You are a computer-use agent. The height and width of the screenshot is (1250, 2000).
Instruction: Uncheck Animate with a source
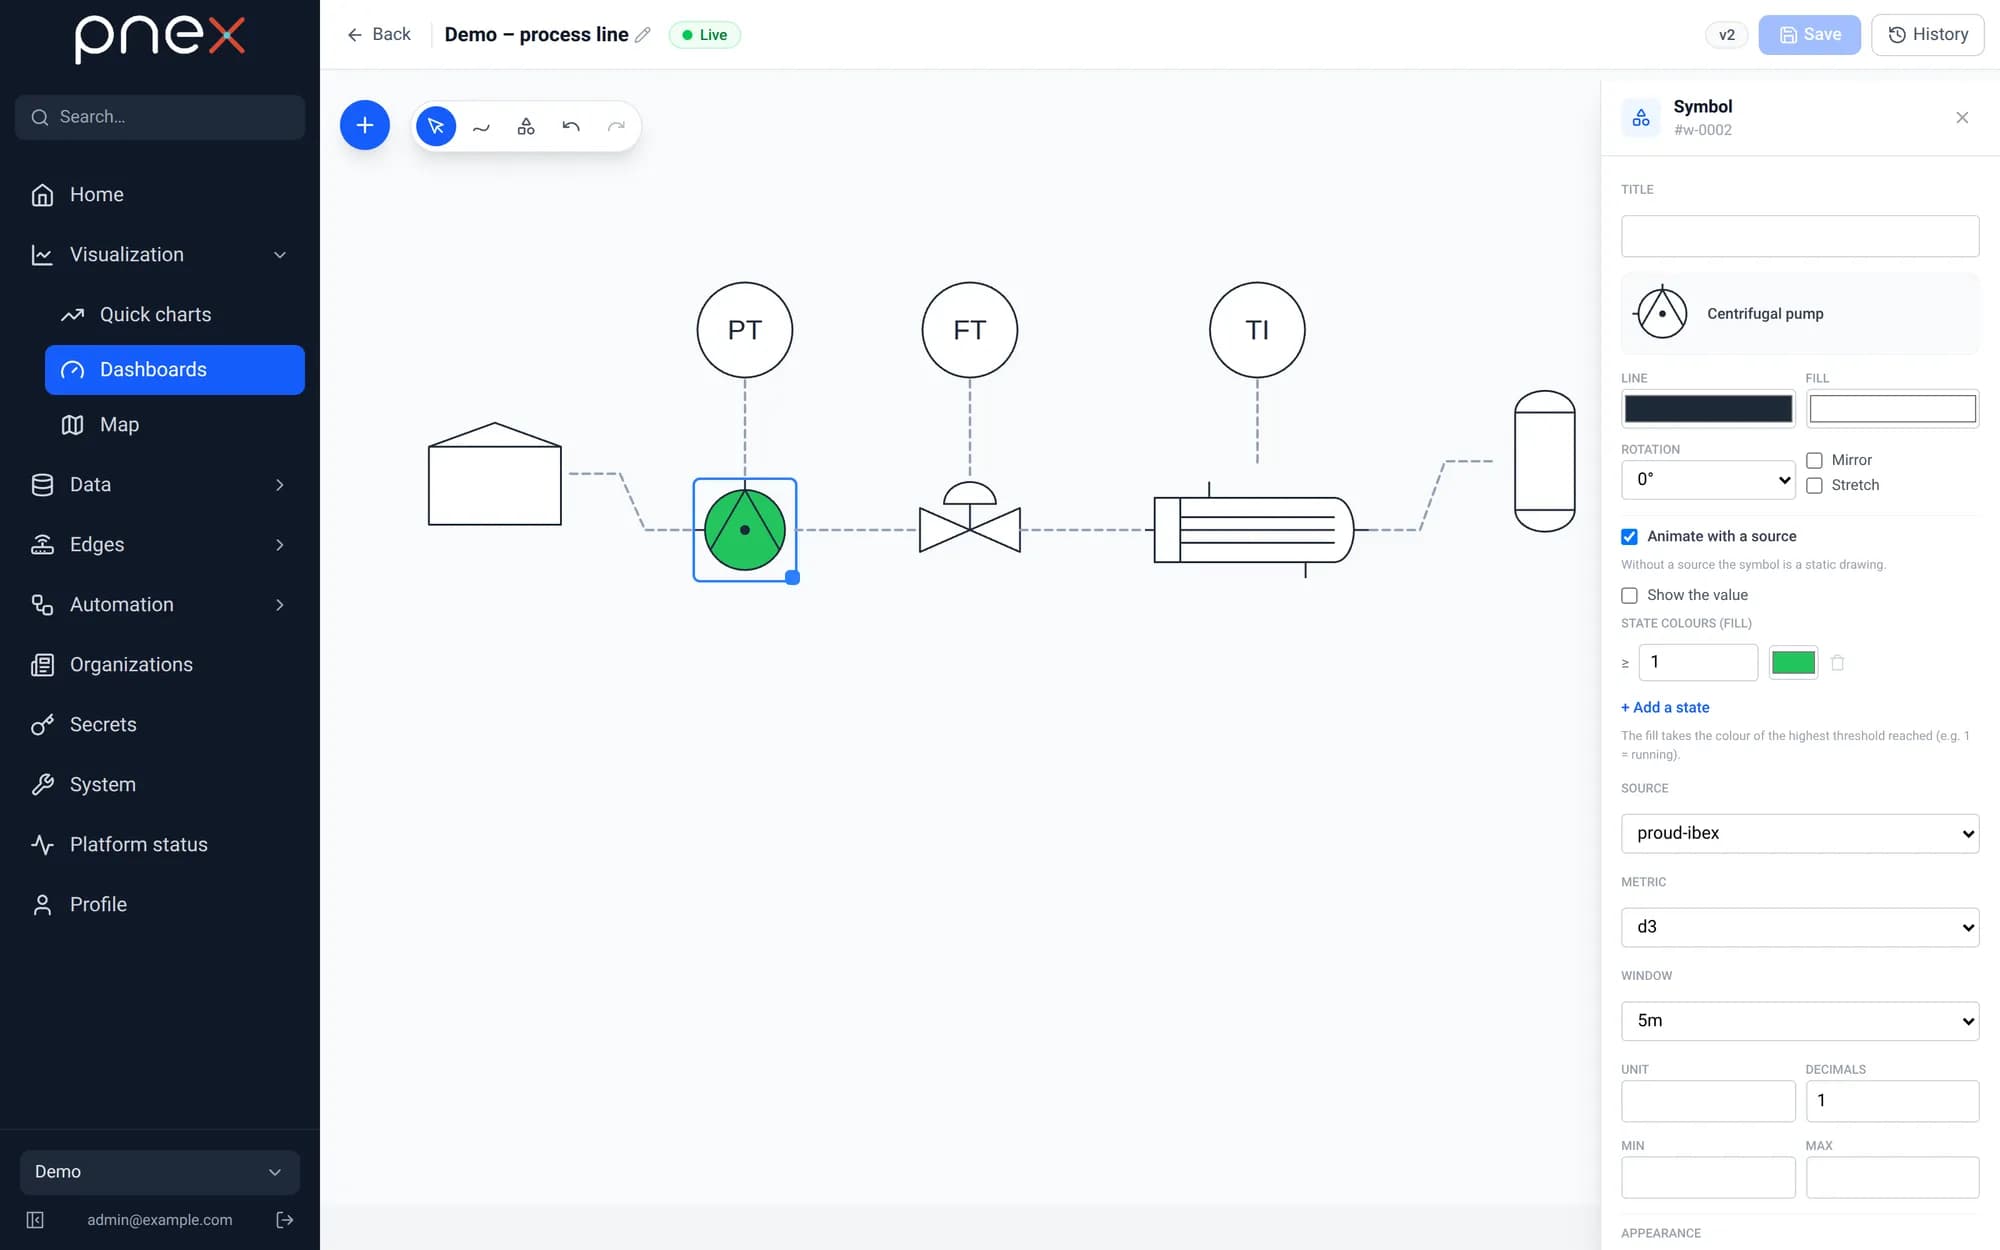[1629, 537]
